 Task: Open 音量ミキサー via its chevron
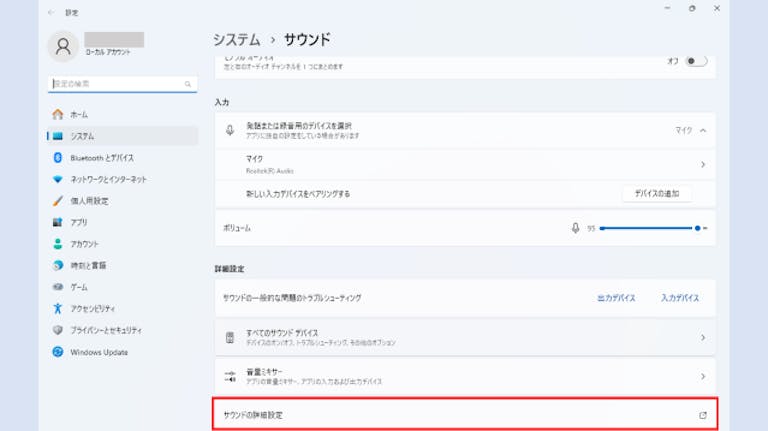point(703,376)
